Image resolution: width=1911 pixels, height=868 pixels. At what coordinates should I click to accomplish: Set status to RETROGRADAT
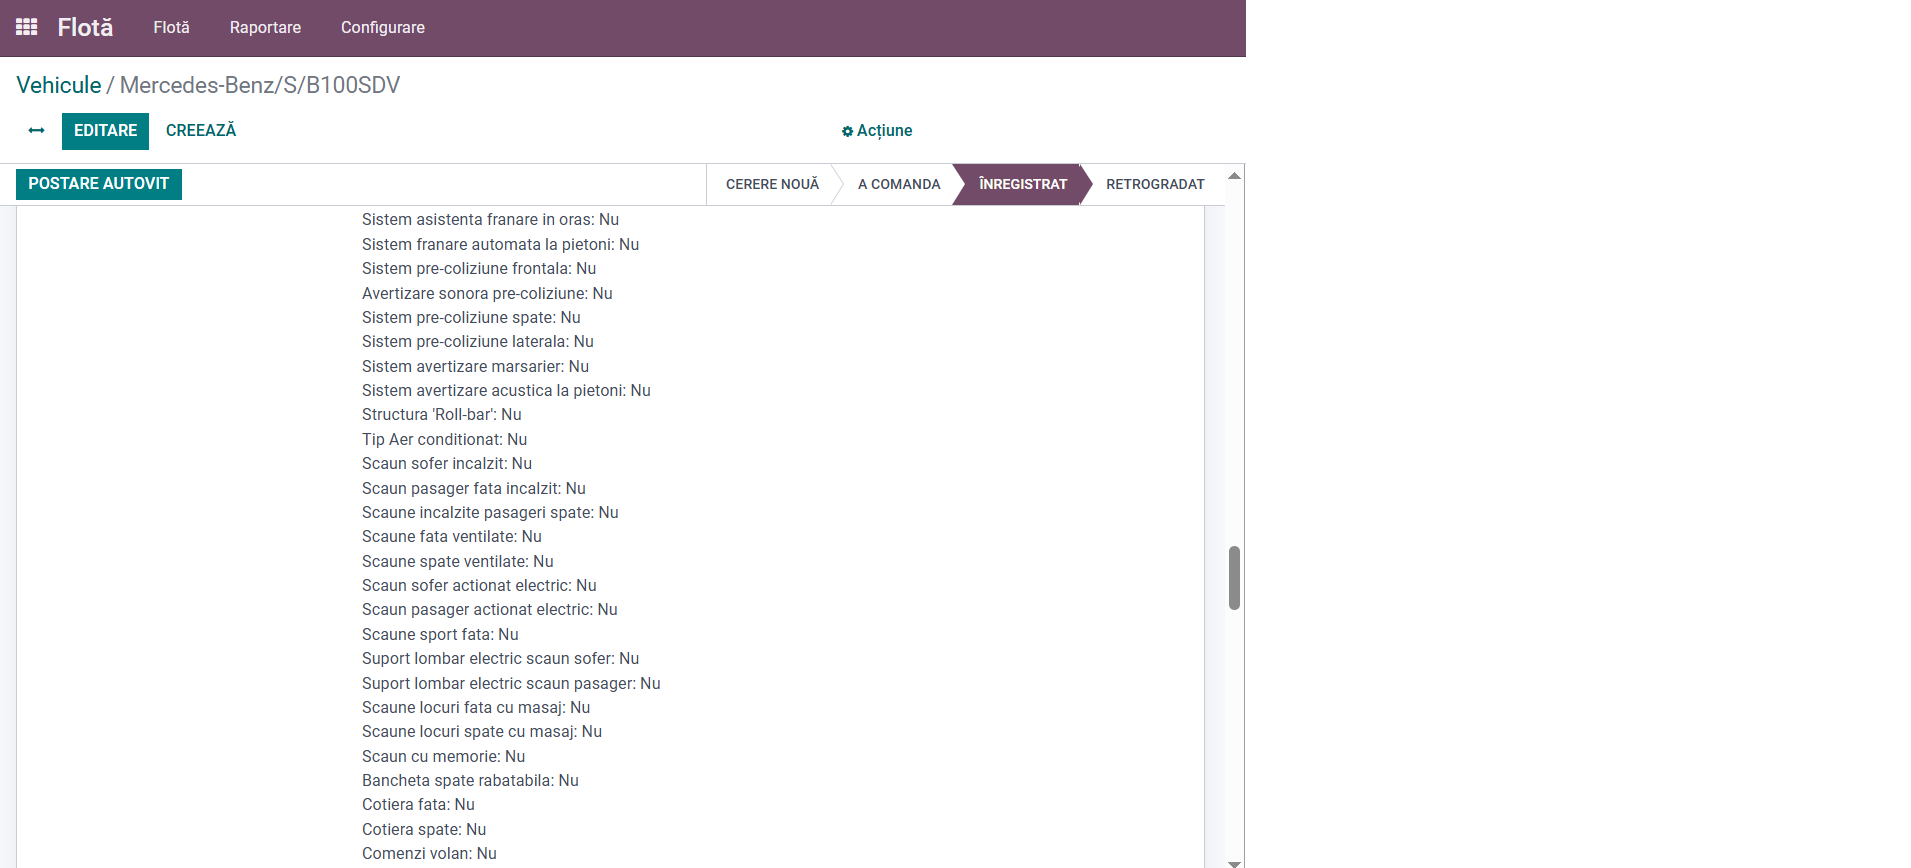[x=1155, y=184]
